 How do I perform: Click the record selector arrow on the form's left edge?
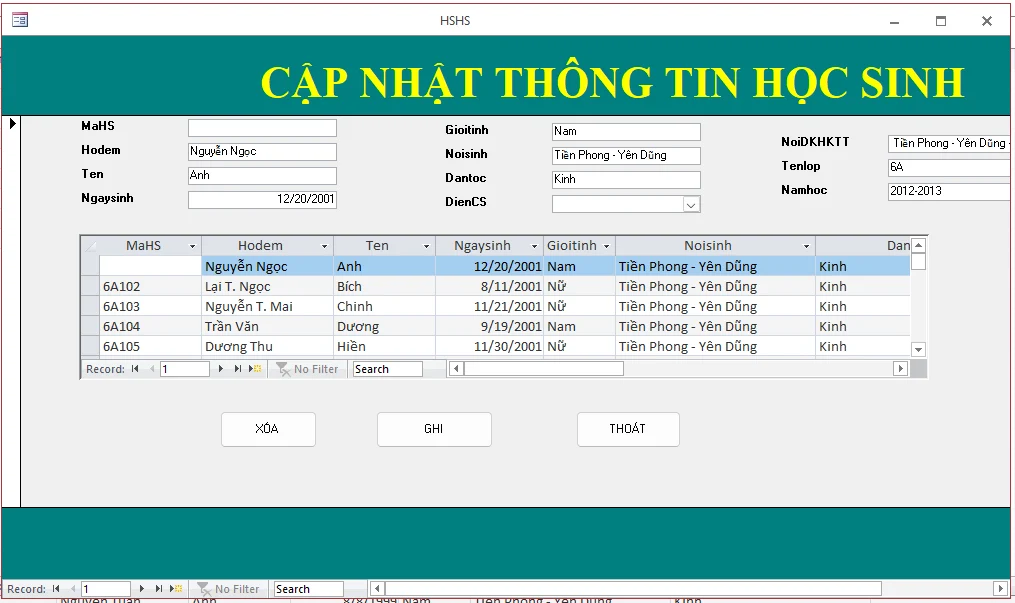pos(13,123)
